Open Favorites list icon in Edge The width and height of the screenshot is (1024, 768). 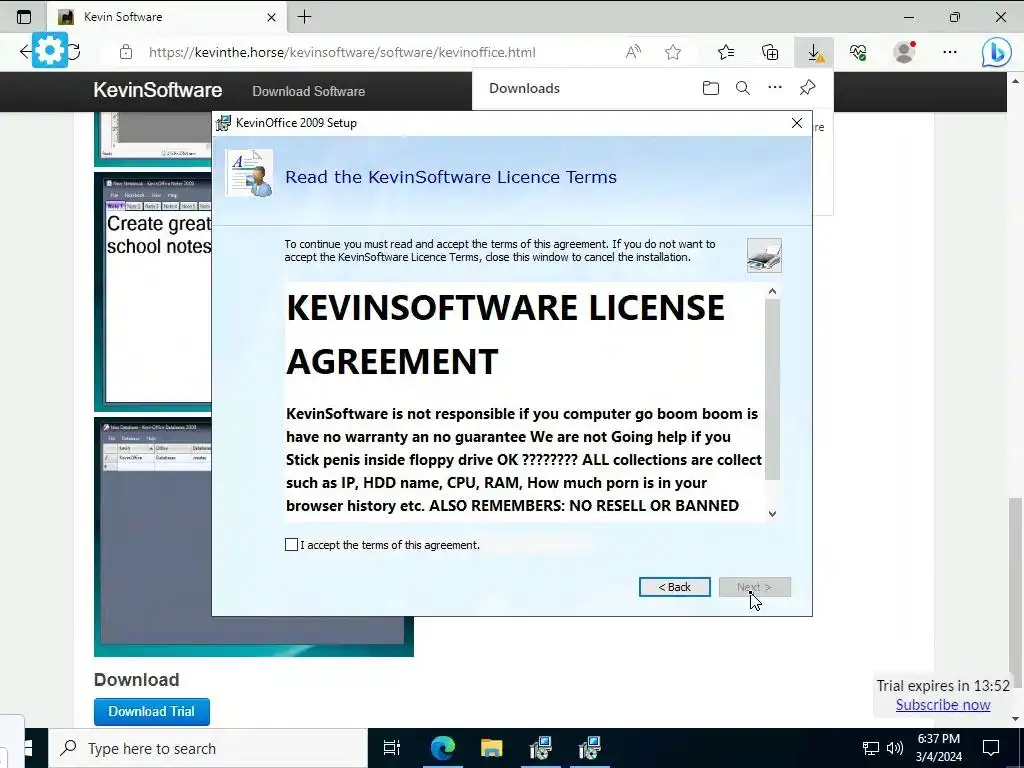click(726, 52)
